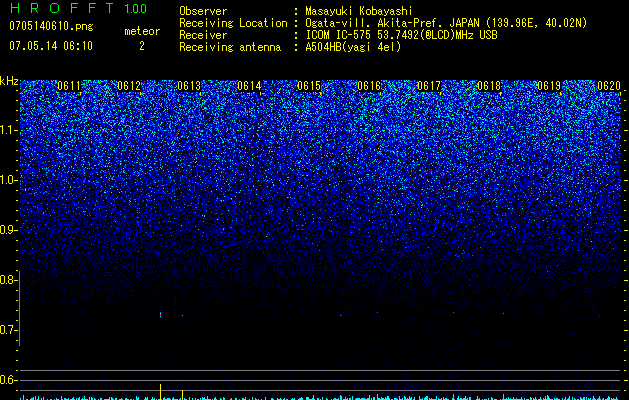Click the 0617 time marker
Viewport: 629px width, 400px height.
click(x=429, y=86)
